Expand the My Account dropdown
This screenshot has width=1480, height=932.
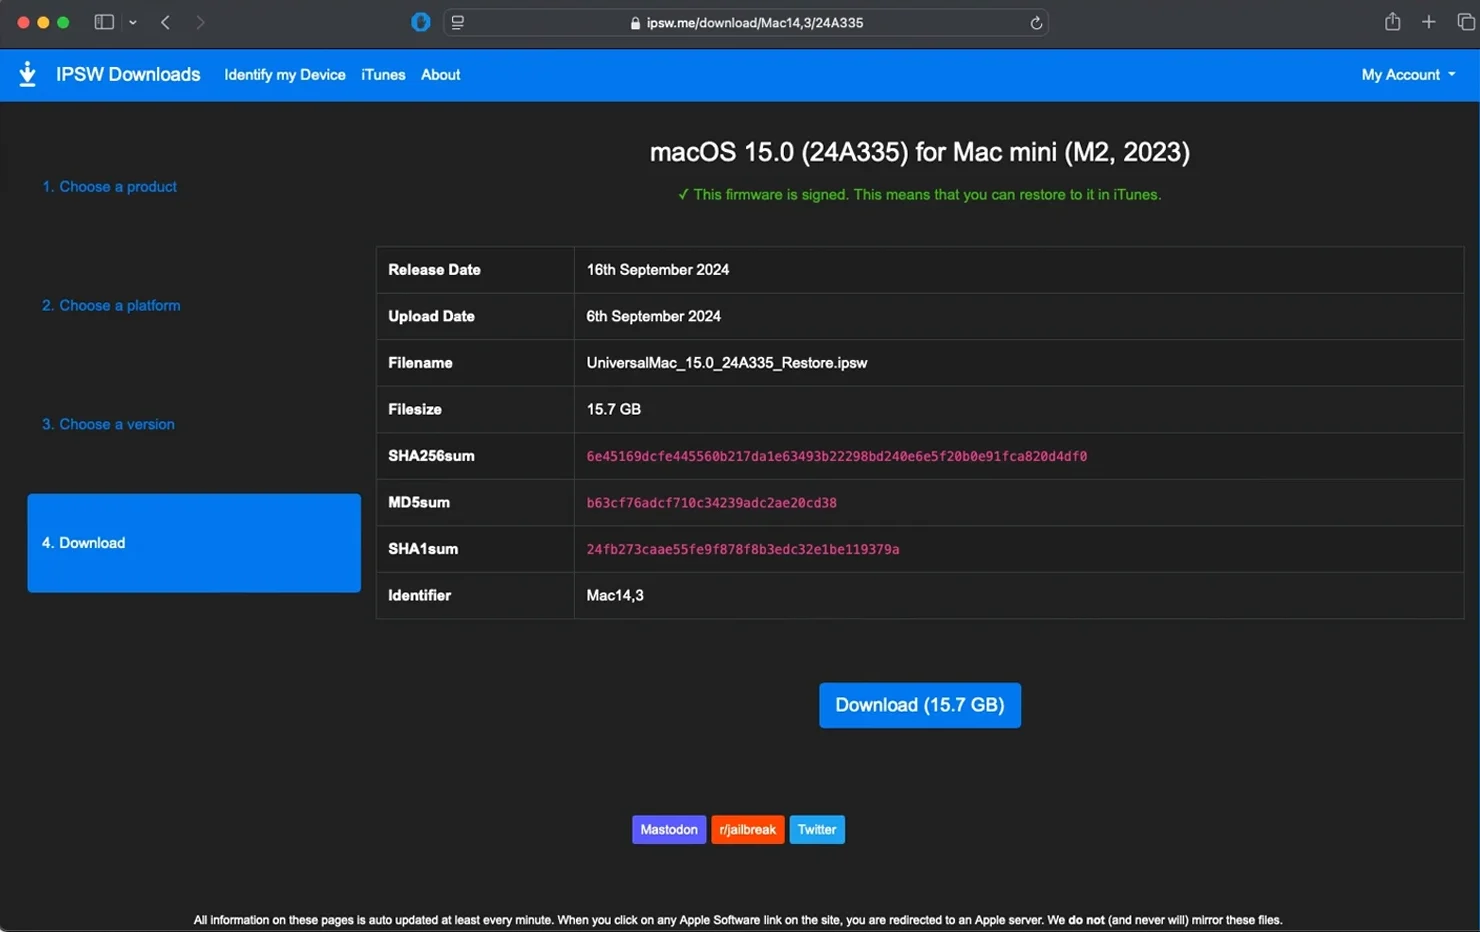(x=1407, y=75)
